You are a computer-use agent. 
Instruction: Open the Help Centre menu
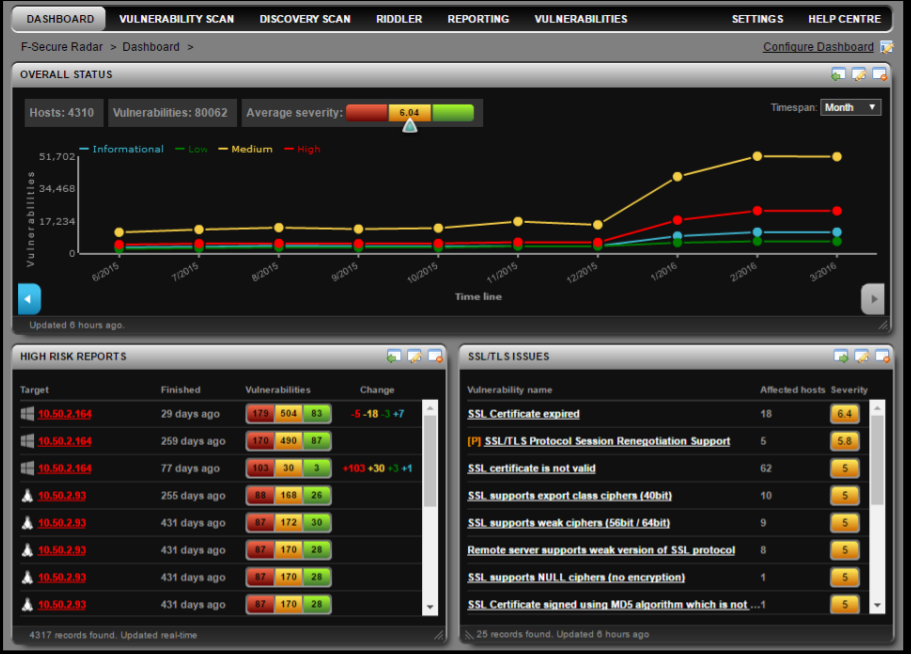tap(845, 19)
